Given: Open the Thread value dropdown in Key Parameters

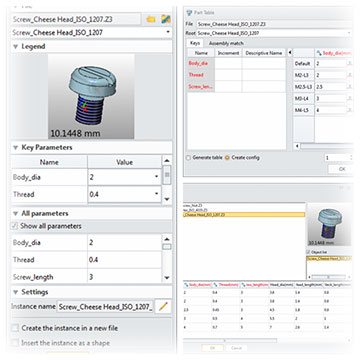Looking at the screenshot, I should pos(157,194).
